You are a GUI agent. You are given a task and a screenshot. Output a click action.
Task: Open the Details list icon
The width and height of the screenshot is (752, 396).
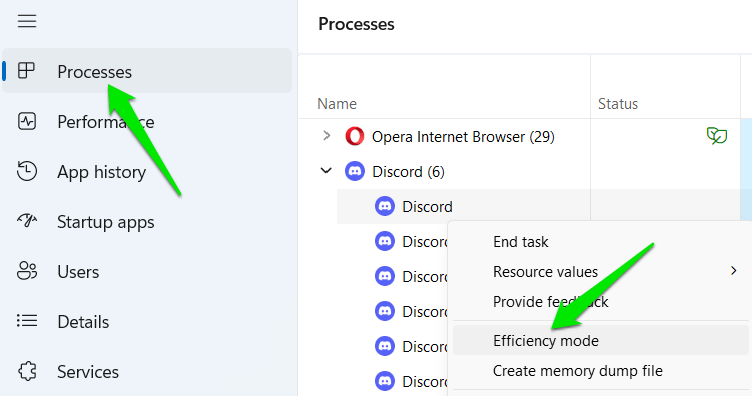(27, 321)
